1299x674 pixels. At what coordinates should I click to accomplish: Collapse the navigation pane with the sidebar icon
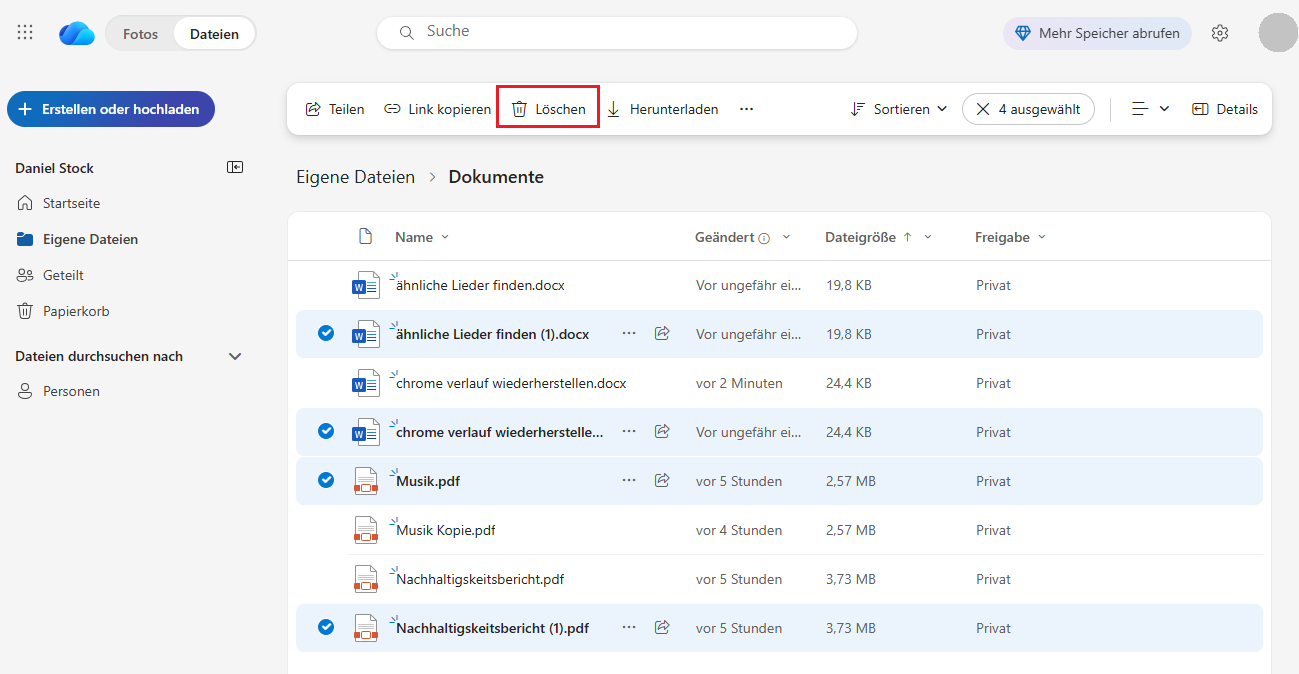234,166
